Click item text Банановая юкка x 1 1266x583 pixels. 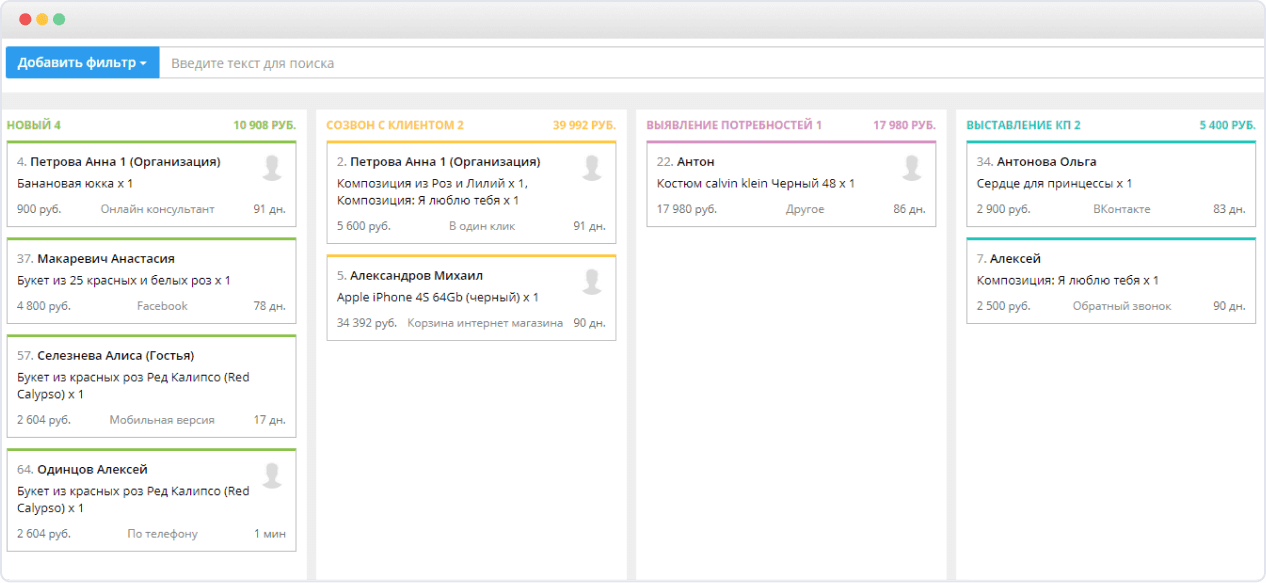pyautogui.click(x=75, y=184)
